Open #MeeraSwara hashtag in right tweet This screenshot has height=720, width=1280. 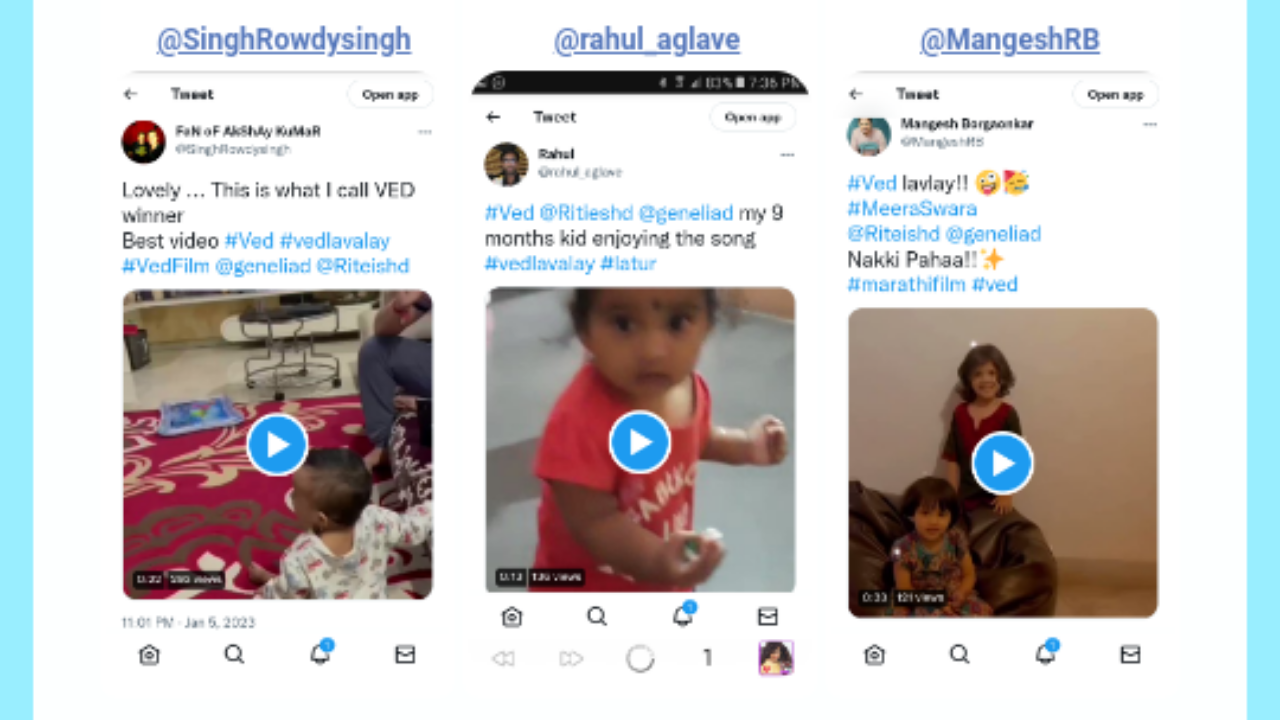tap(912, 209)
